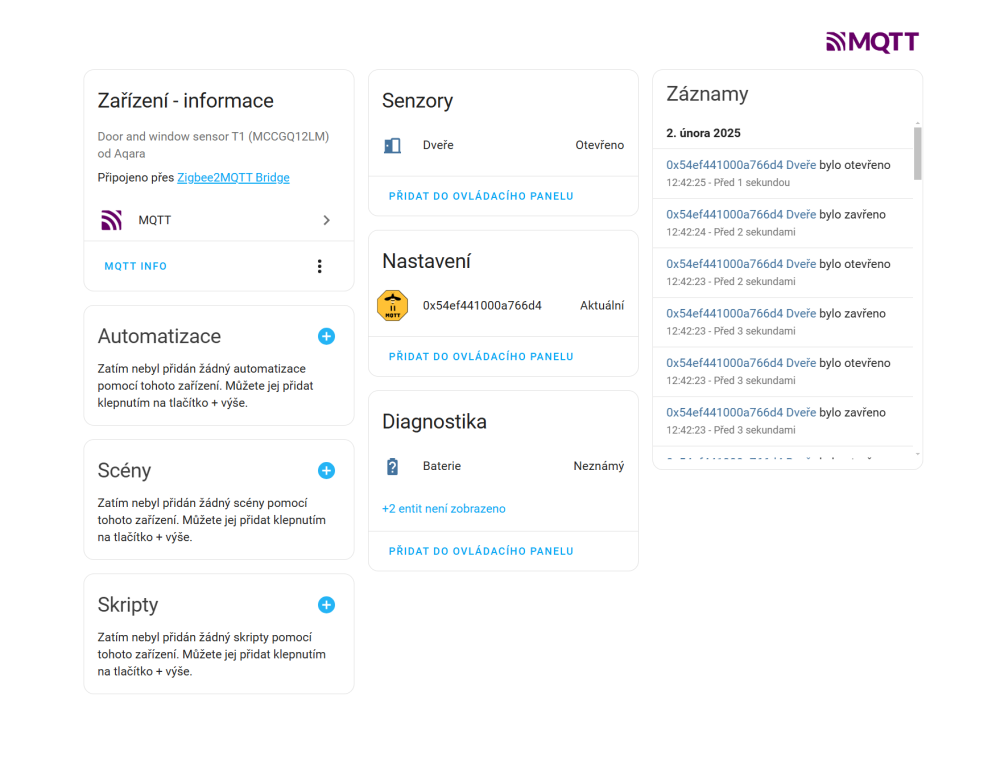Add Nastavení card to dashboard
The image size is (1000, 771).
pyautogui.click(x=481, y=356)
